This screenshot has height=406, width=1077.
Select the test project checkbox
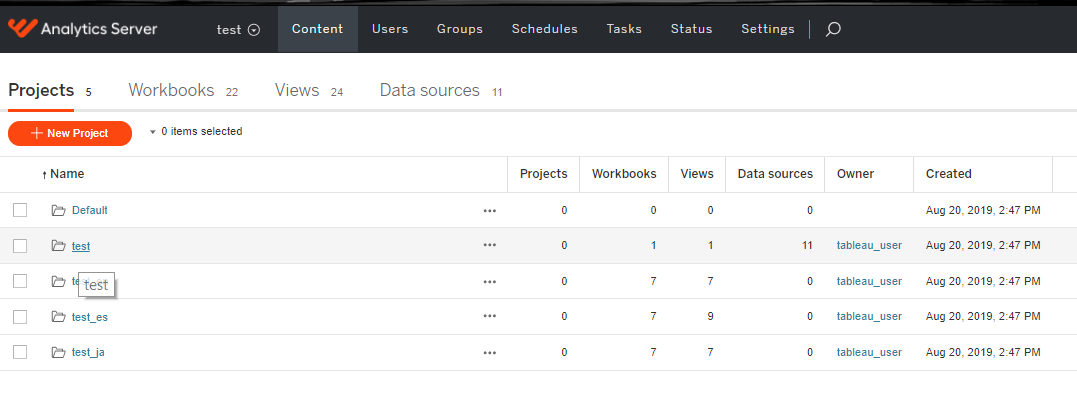tap(20, 246)
